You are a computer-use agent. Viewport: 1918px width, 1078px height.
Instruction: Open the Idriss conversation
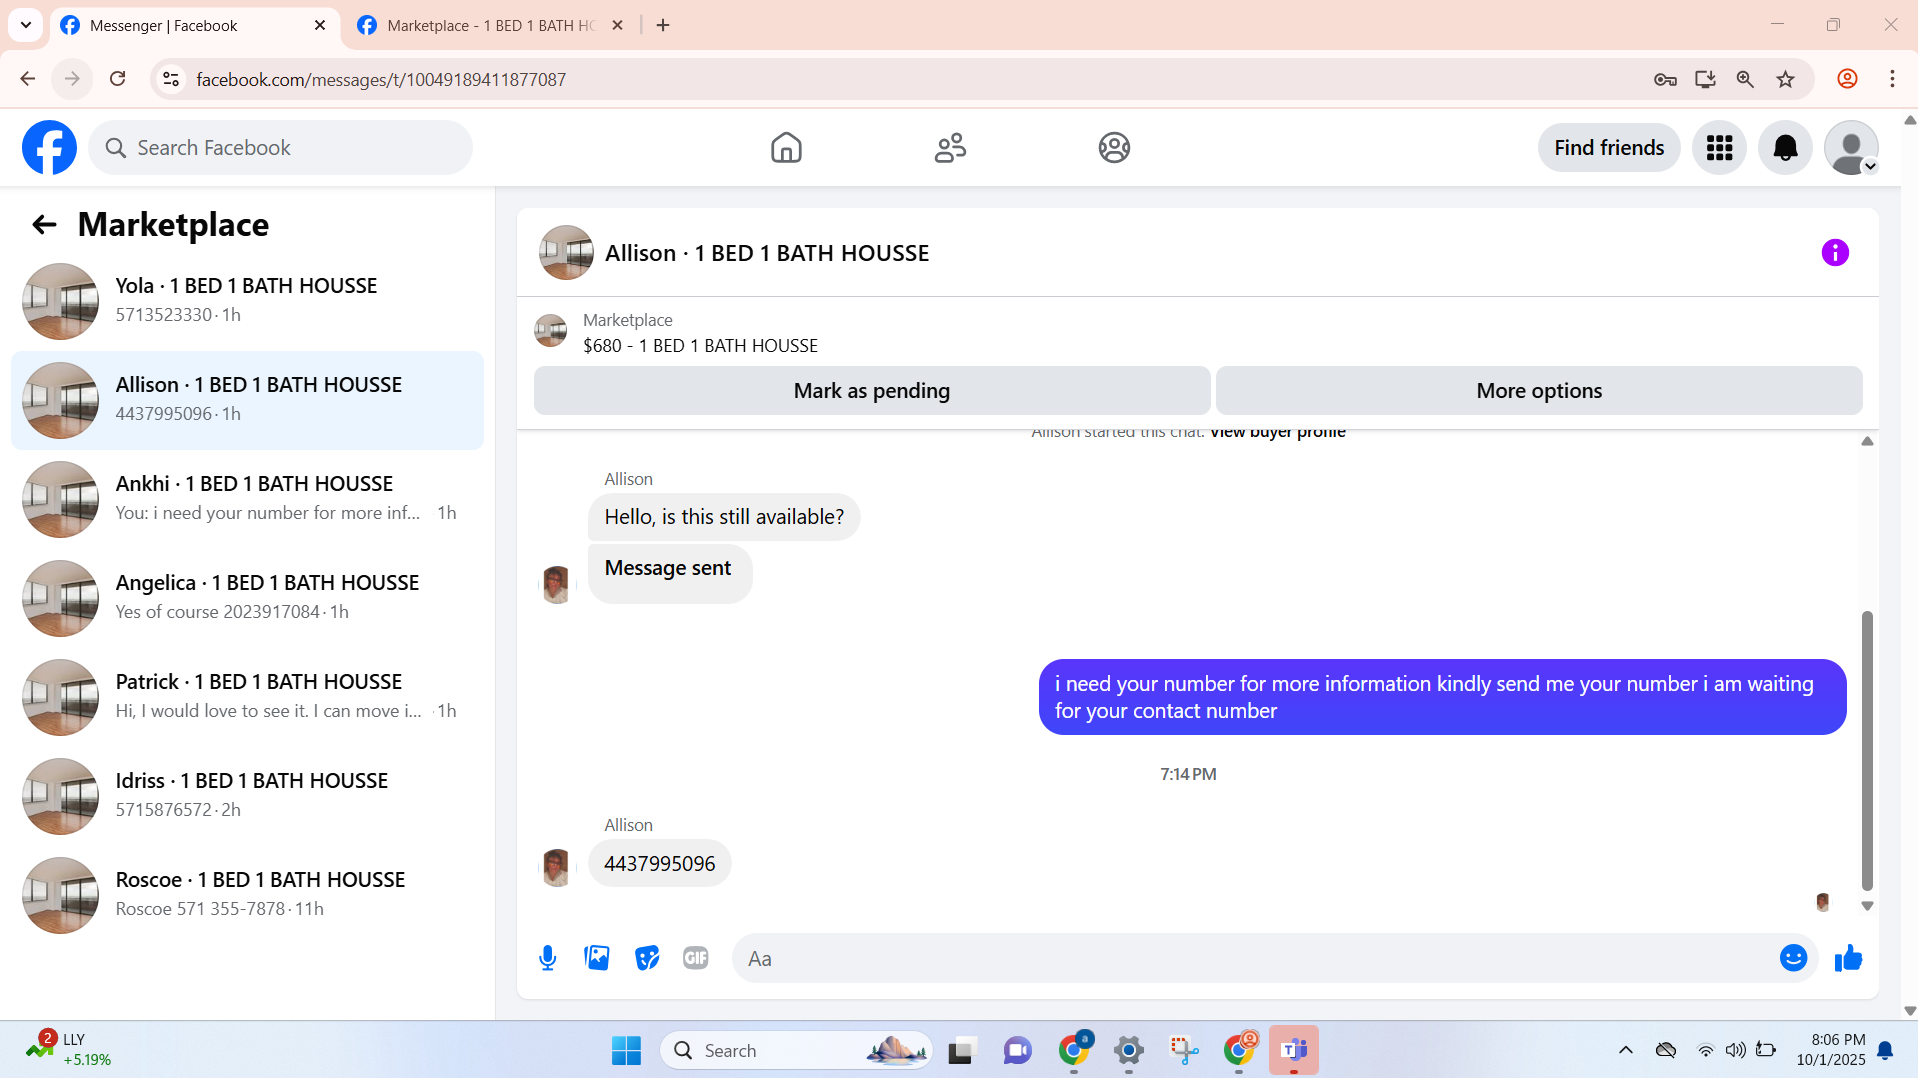[x=247, y=796]
